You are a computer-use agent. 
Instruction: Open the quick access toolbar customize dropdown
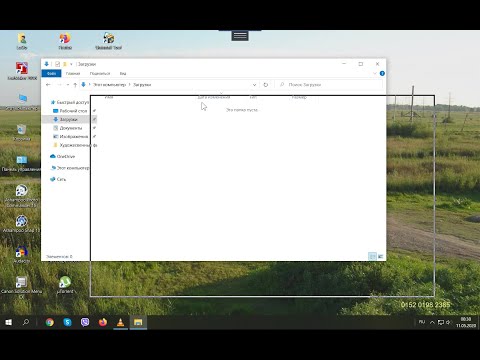pyautogui.click(x=71, y=64)
